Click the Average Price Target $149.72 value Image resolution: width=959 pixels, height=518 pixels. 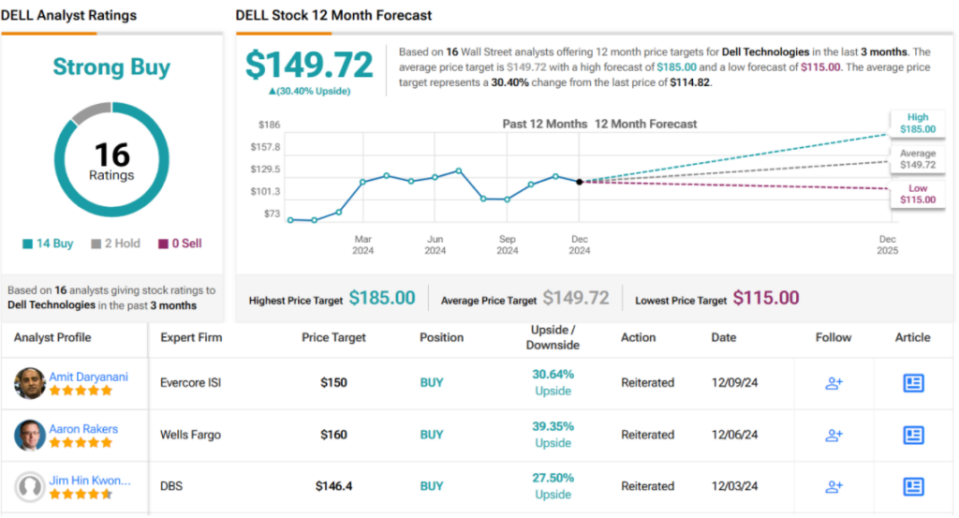[x=576, y=298]
